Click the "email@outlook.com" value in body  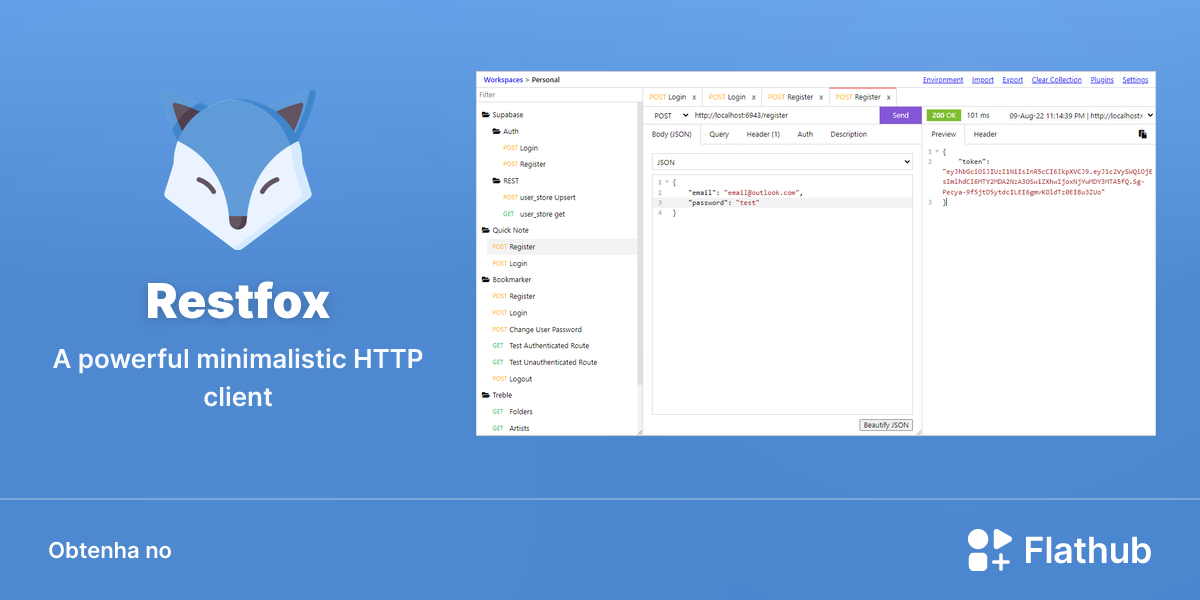tap(763, 192)
